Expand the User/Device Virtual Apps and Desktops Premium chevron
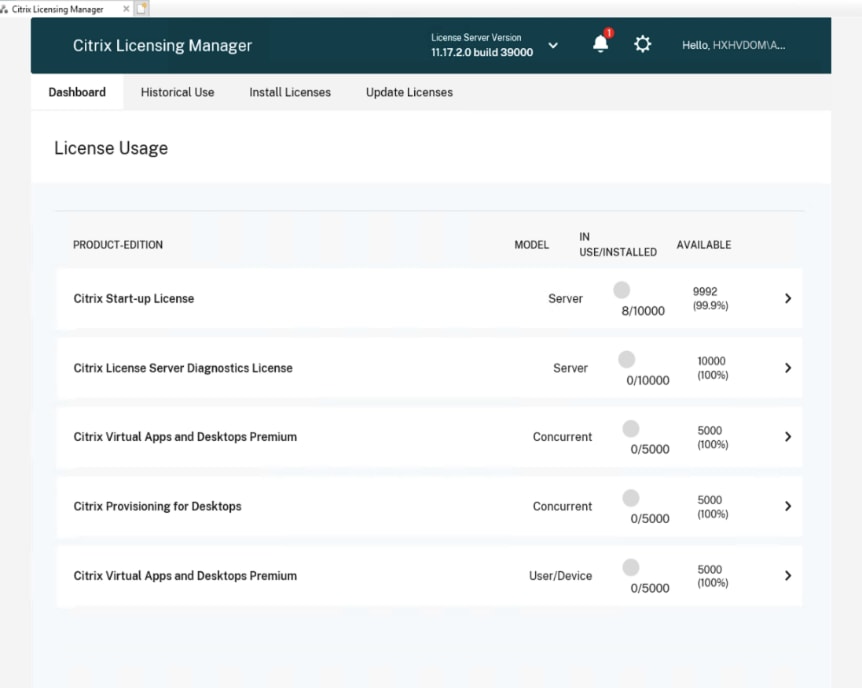Viewport: 862px width, 688px height. (x=788, y=576)
